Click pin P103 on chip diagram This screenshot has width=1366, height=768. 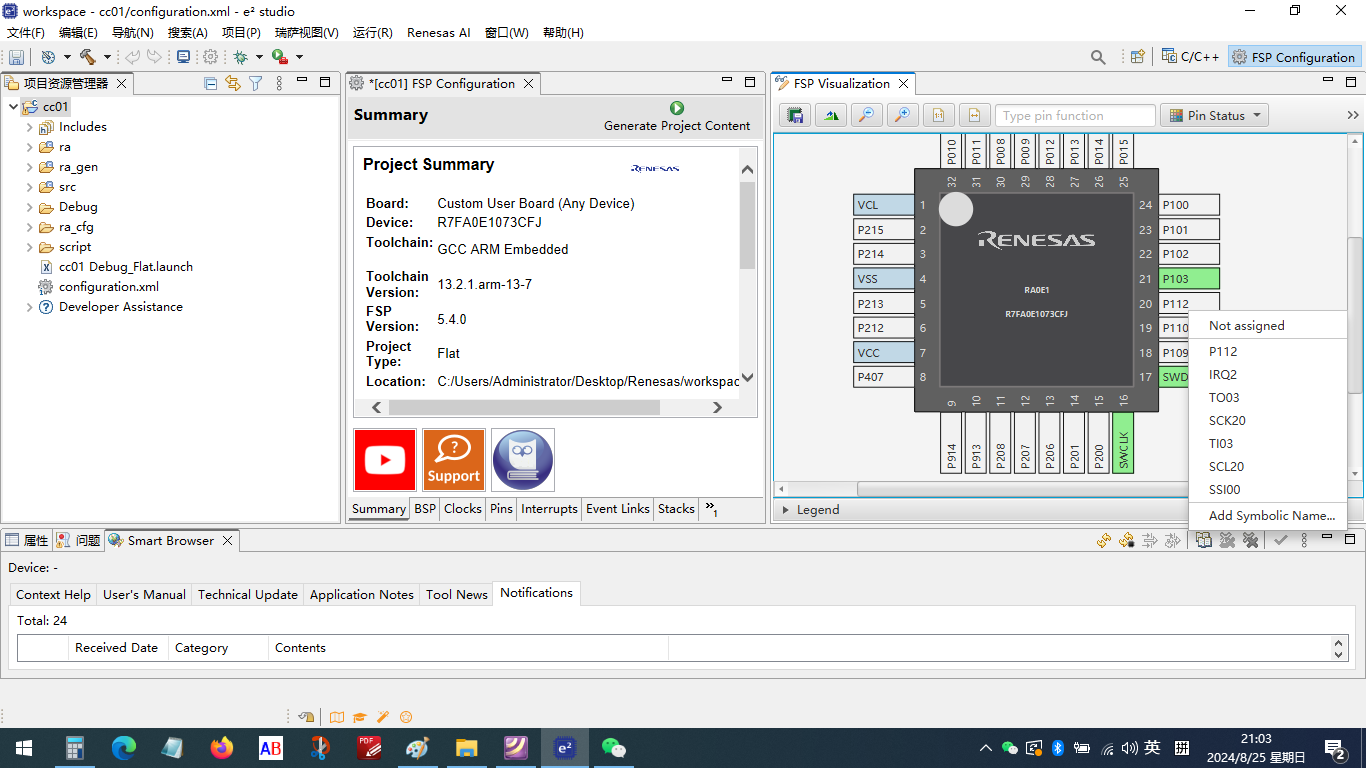(x=1189, y=279)
